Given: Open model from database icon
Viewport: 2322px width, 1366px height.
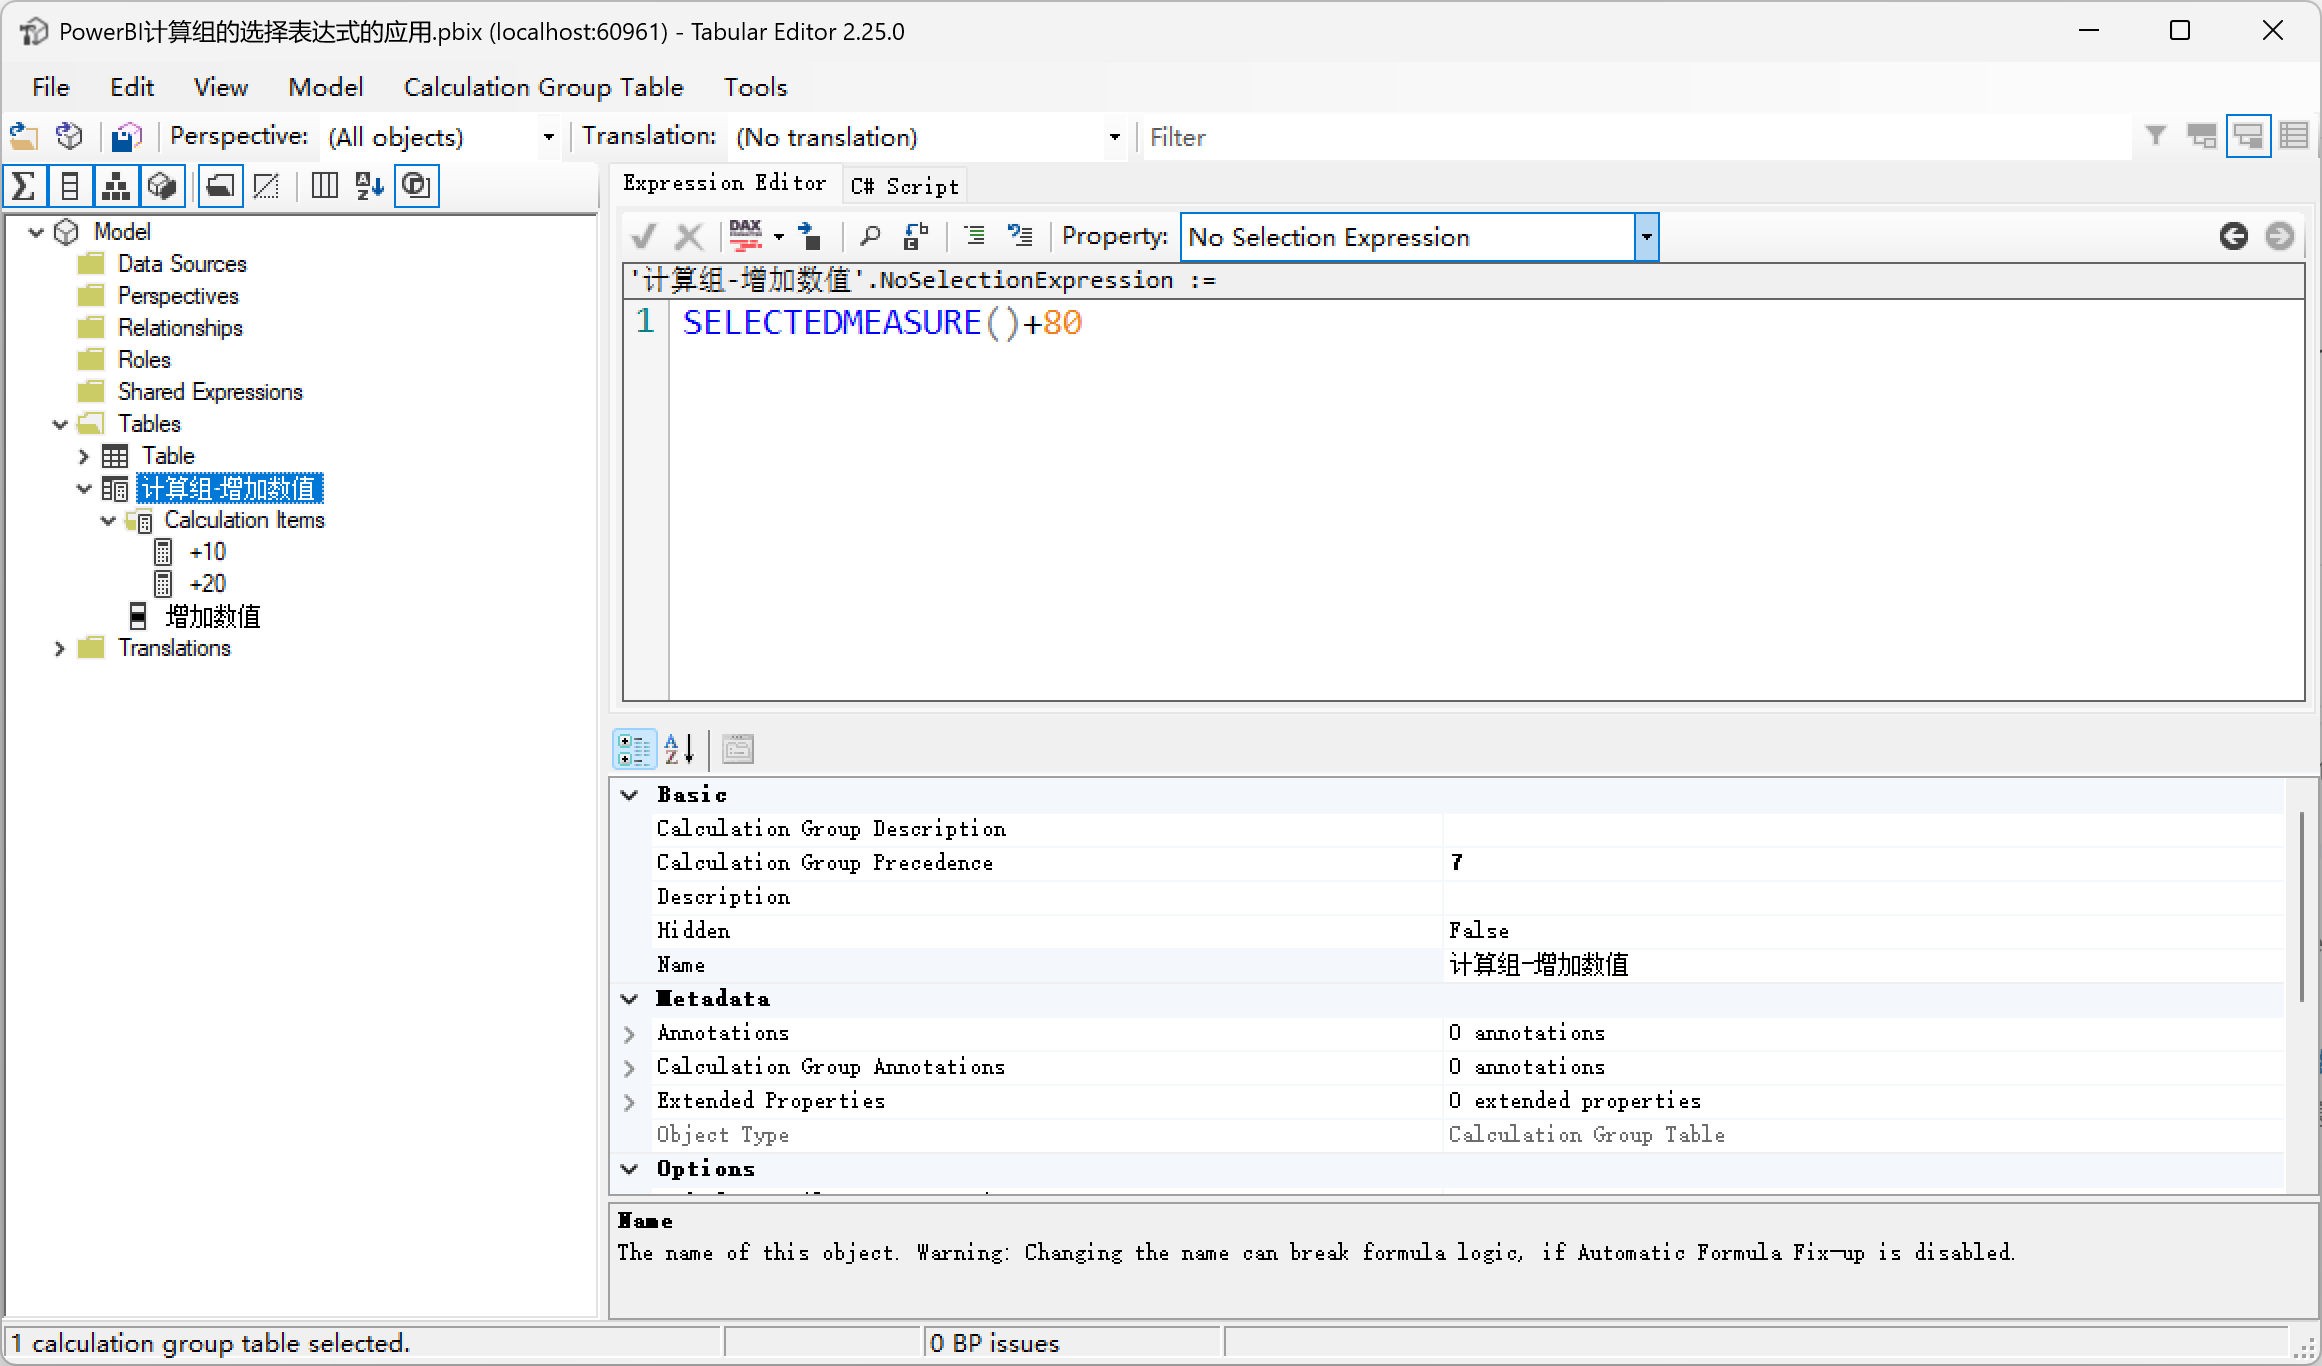Looking at the screenshot, I should click(69, 137).
